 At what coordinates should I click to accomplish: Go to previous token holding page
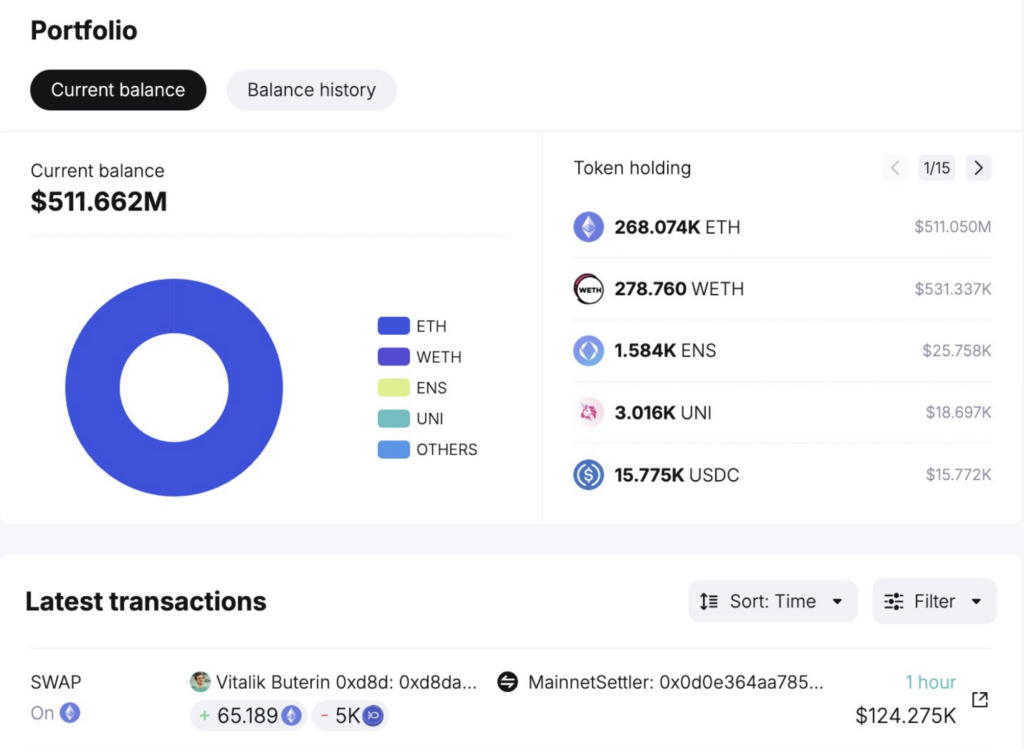click(895, 168)
